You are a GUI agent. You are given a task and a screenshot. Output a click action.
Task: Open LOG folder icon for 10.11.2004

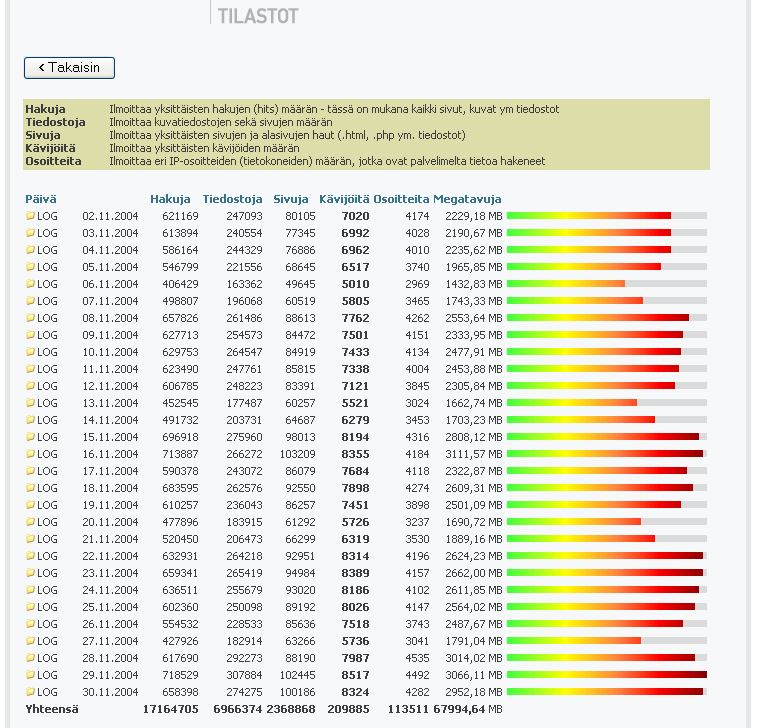click(x=30, y=351)
